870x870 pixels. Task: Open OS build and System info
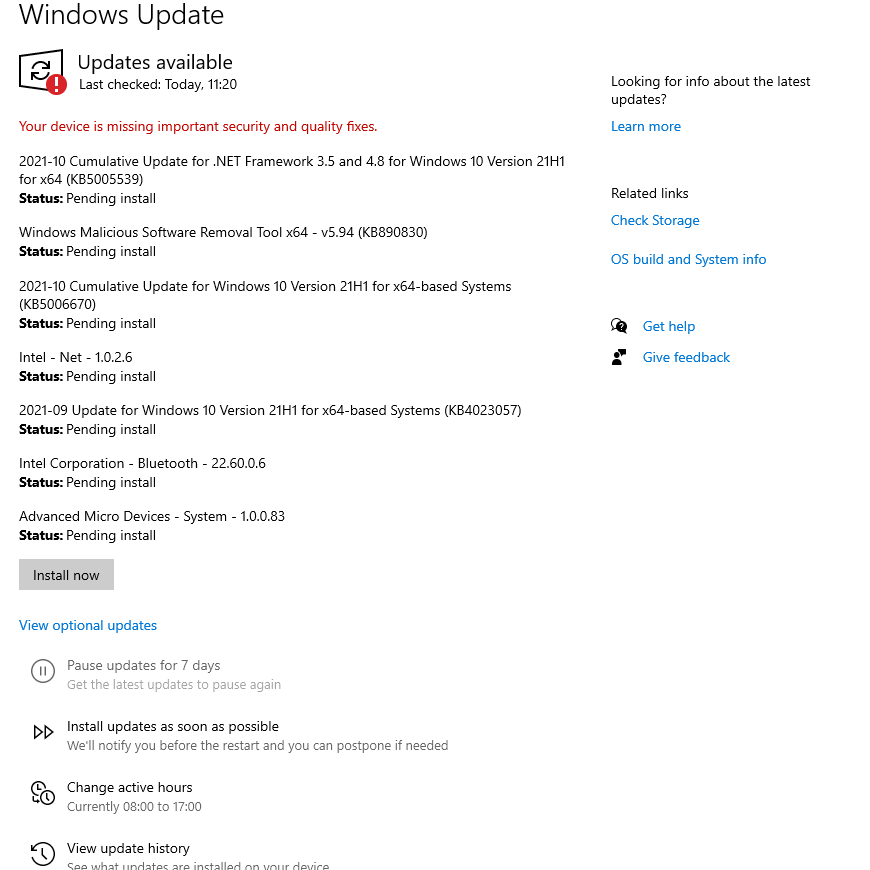pos(688,259)
